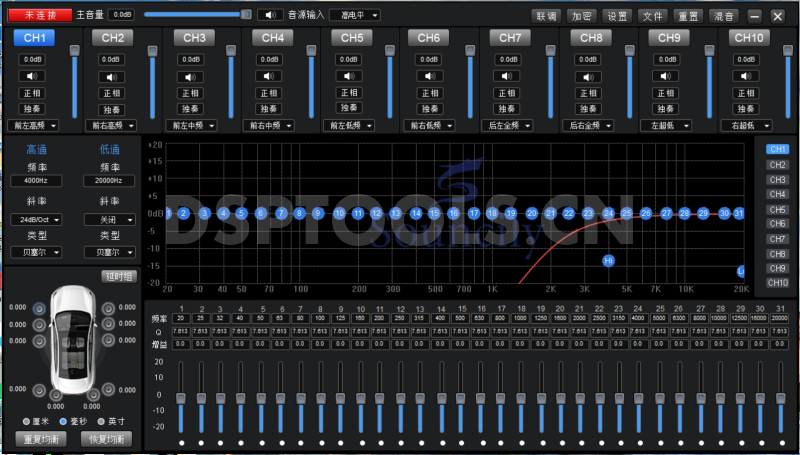This screenshot has height=455, width=800.
Task: Select EQ node 11 on the graph
Action: point(358,213)
